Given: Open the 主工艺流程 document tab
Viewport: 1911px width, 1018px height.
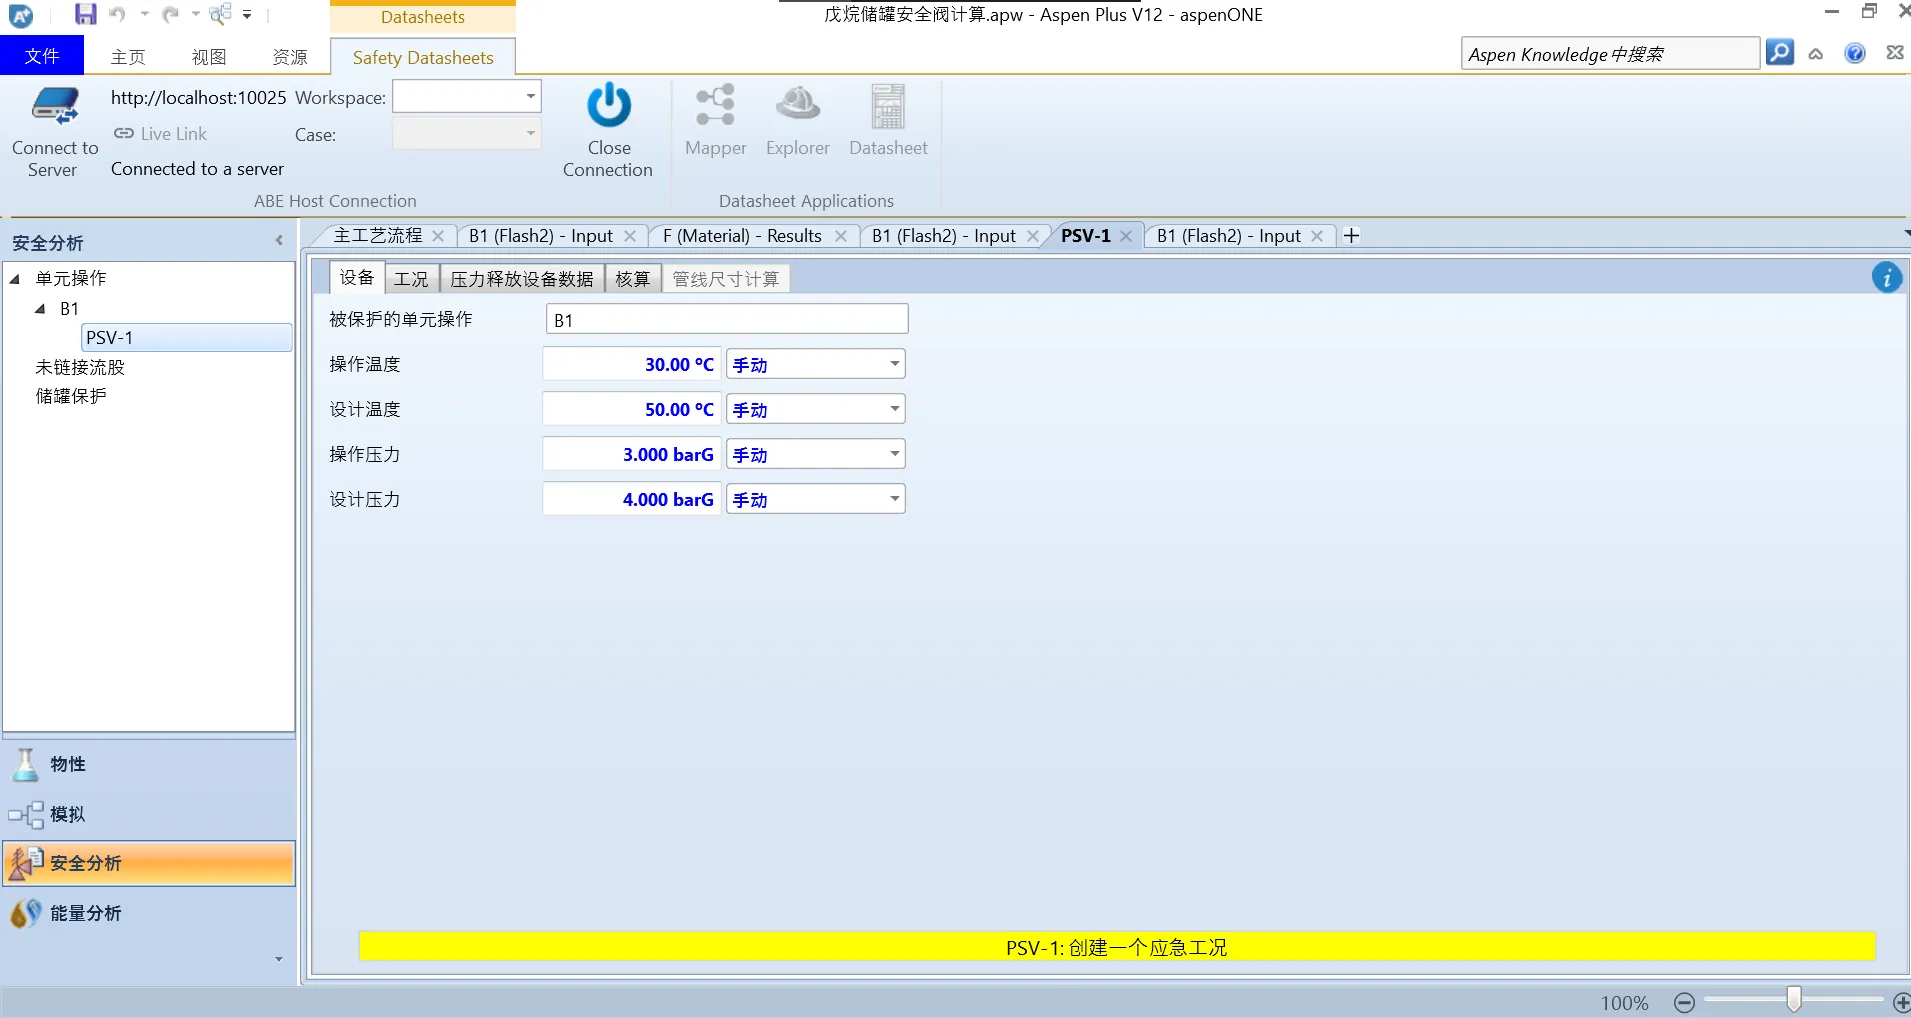Looking at the screenshot, I should click(377, 236).
